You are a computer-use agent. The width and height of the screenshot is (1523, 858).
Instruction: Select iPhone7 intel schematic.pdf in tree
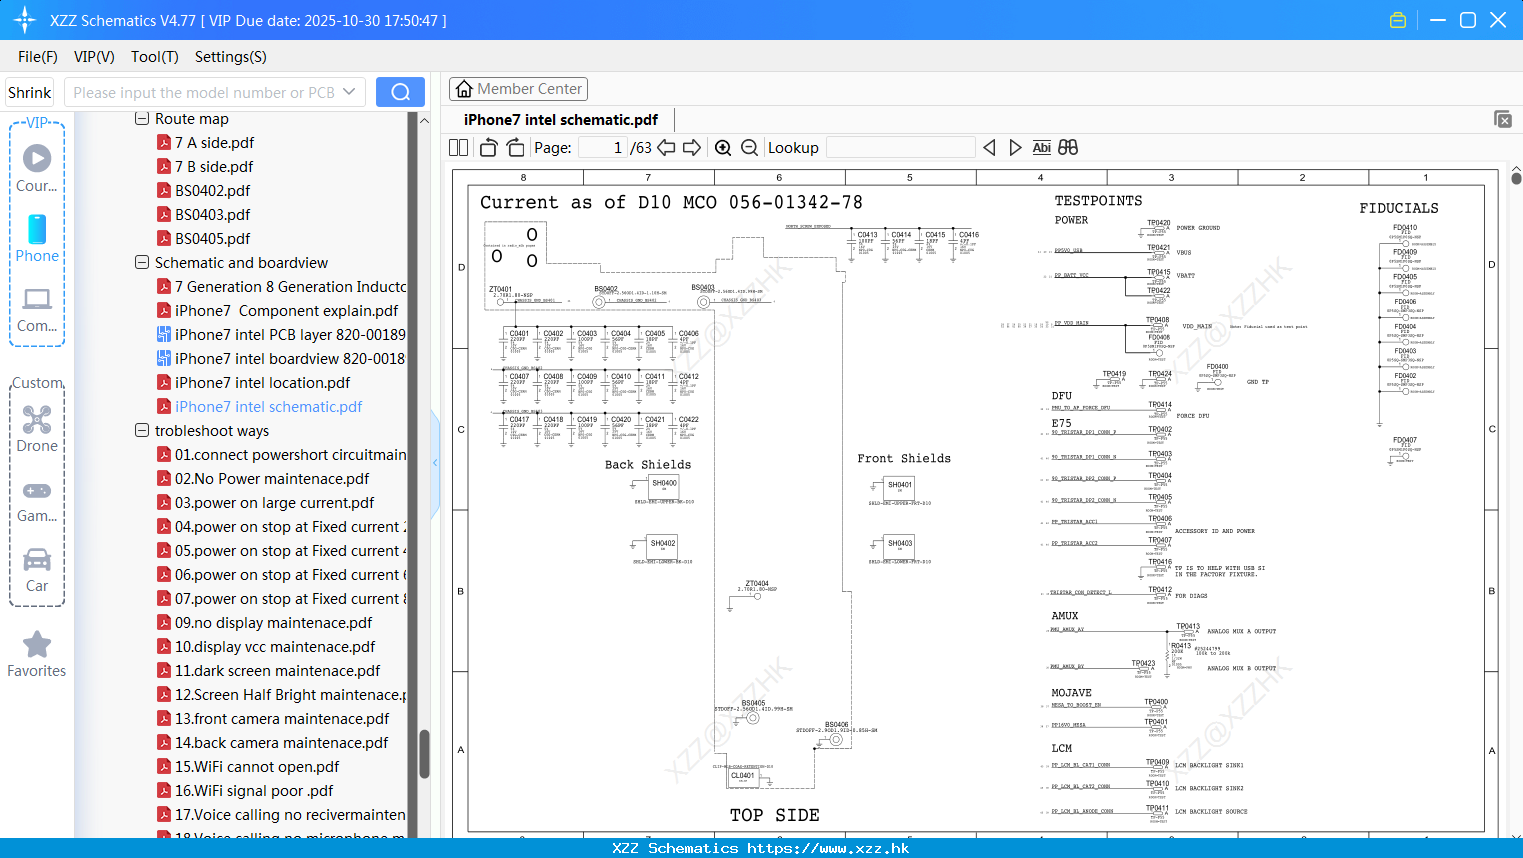[259, 407]
